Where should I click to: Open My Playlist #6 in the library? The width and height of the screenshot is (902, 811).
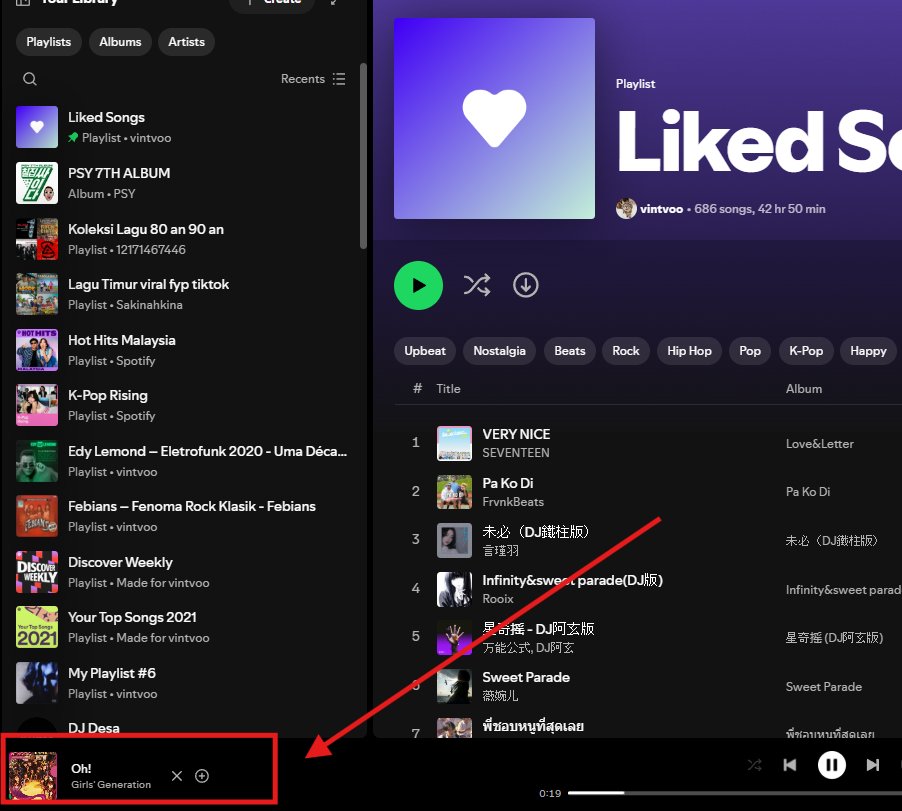pos(181,683)
